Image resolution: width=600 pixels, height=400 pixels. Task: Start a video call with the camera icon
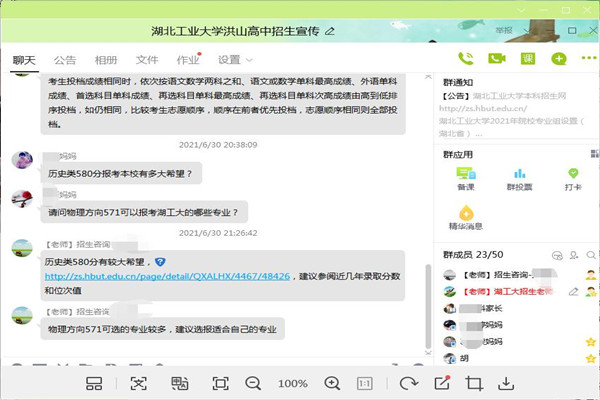click(x=497, y=59)
